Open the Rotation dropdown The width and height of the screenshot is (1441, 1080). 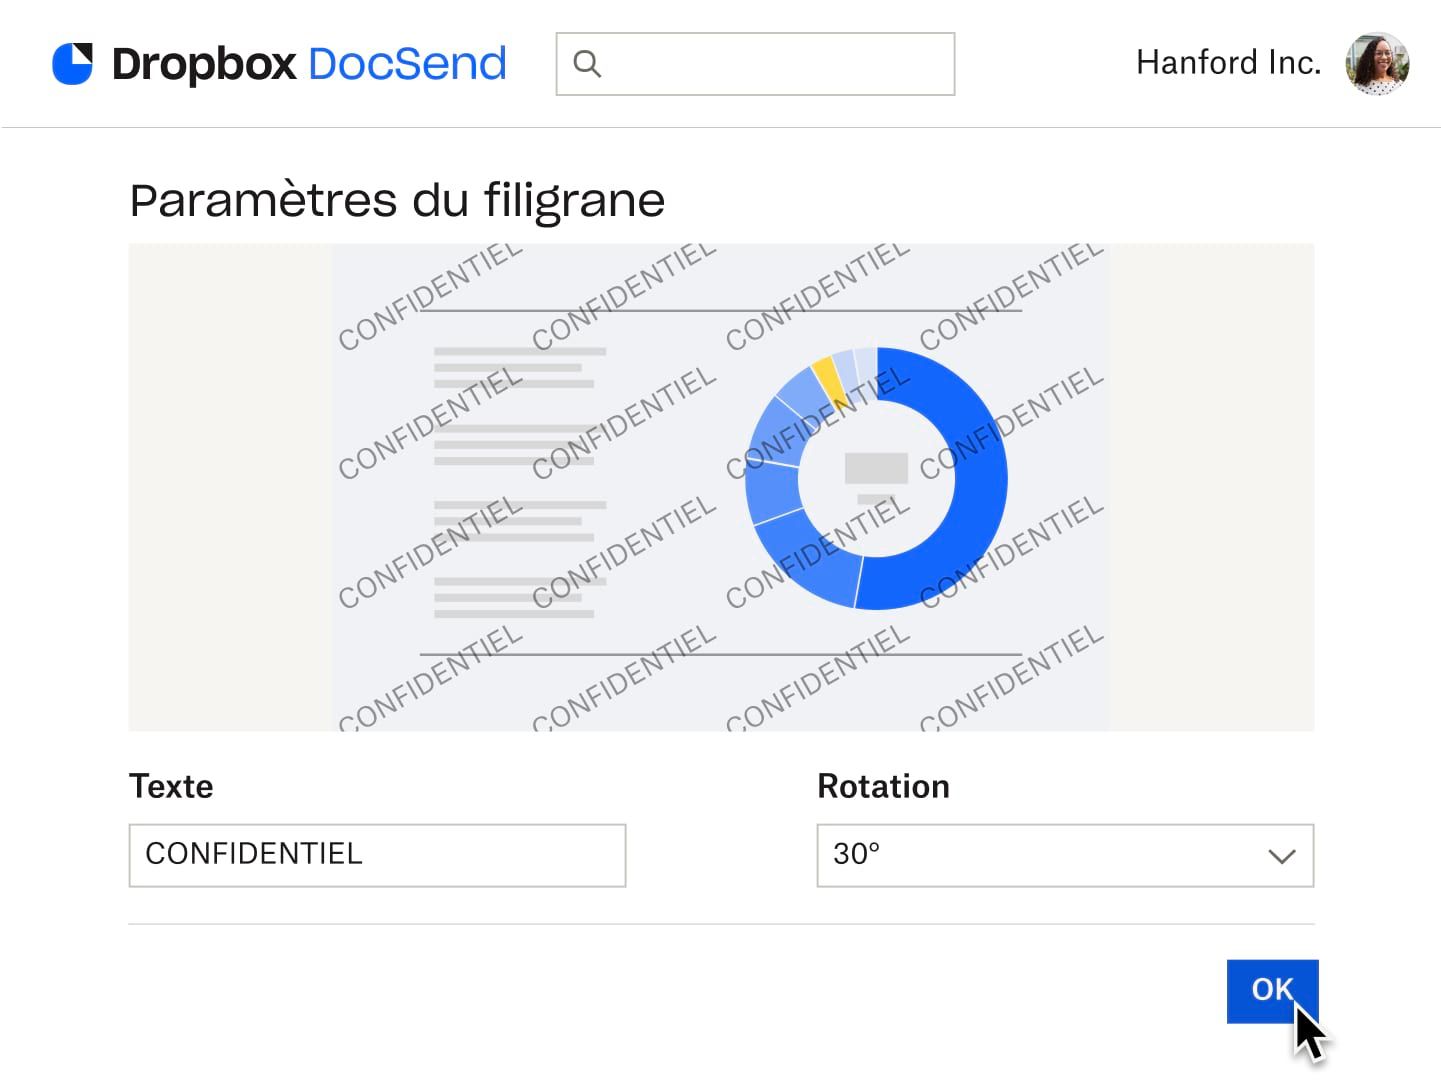1065,855
